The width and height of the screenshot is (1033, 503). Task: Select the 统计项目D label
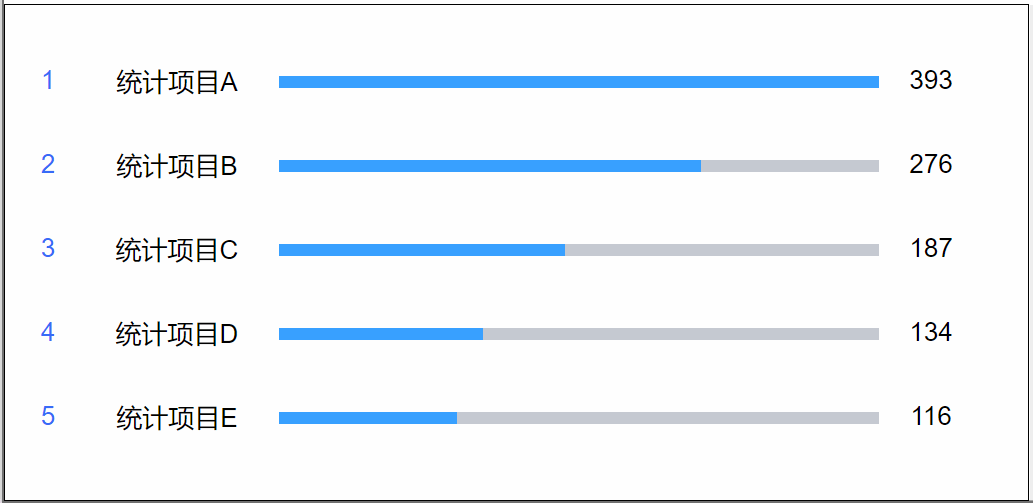[177, 334]
